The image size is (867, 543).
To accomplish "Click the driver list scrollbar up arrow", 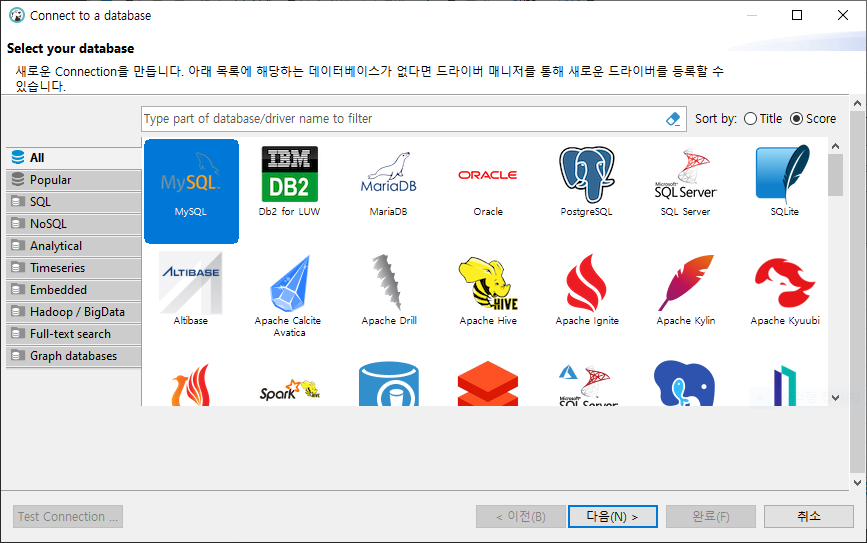I will tap(835, 147).
